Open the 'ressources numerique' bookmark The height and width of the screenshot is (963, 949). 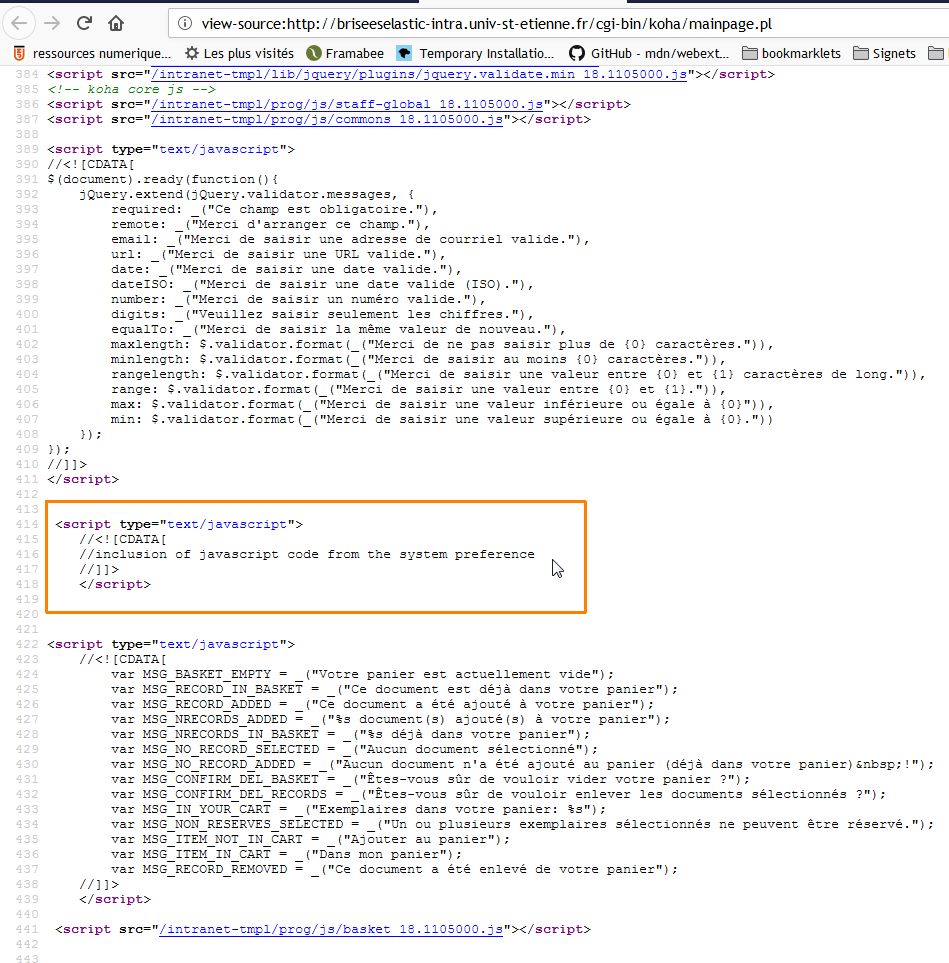(x=92, y=53)
